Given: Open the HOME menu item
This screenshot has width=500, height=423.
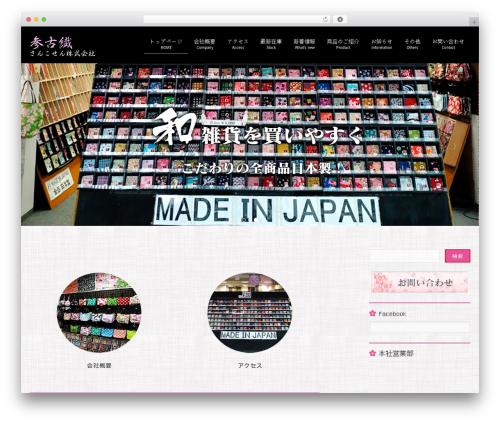Looking at the screenshot, I should [166, 44].
